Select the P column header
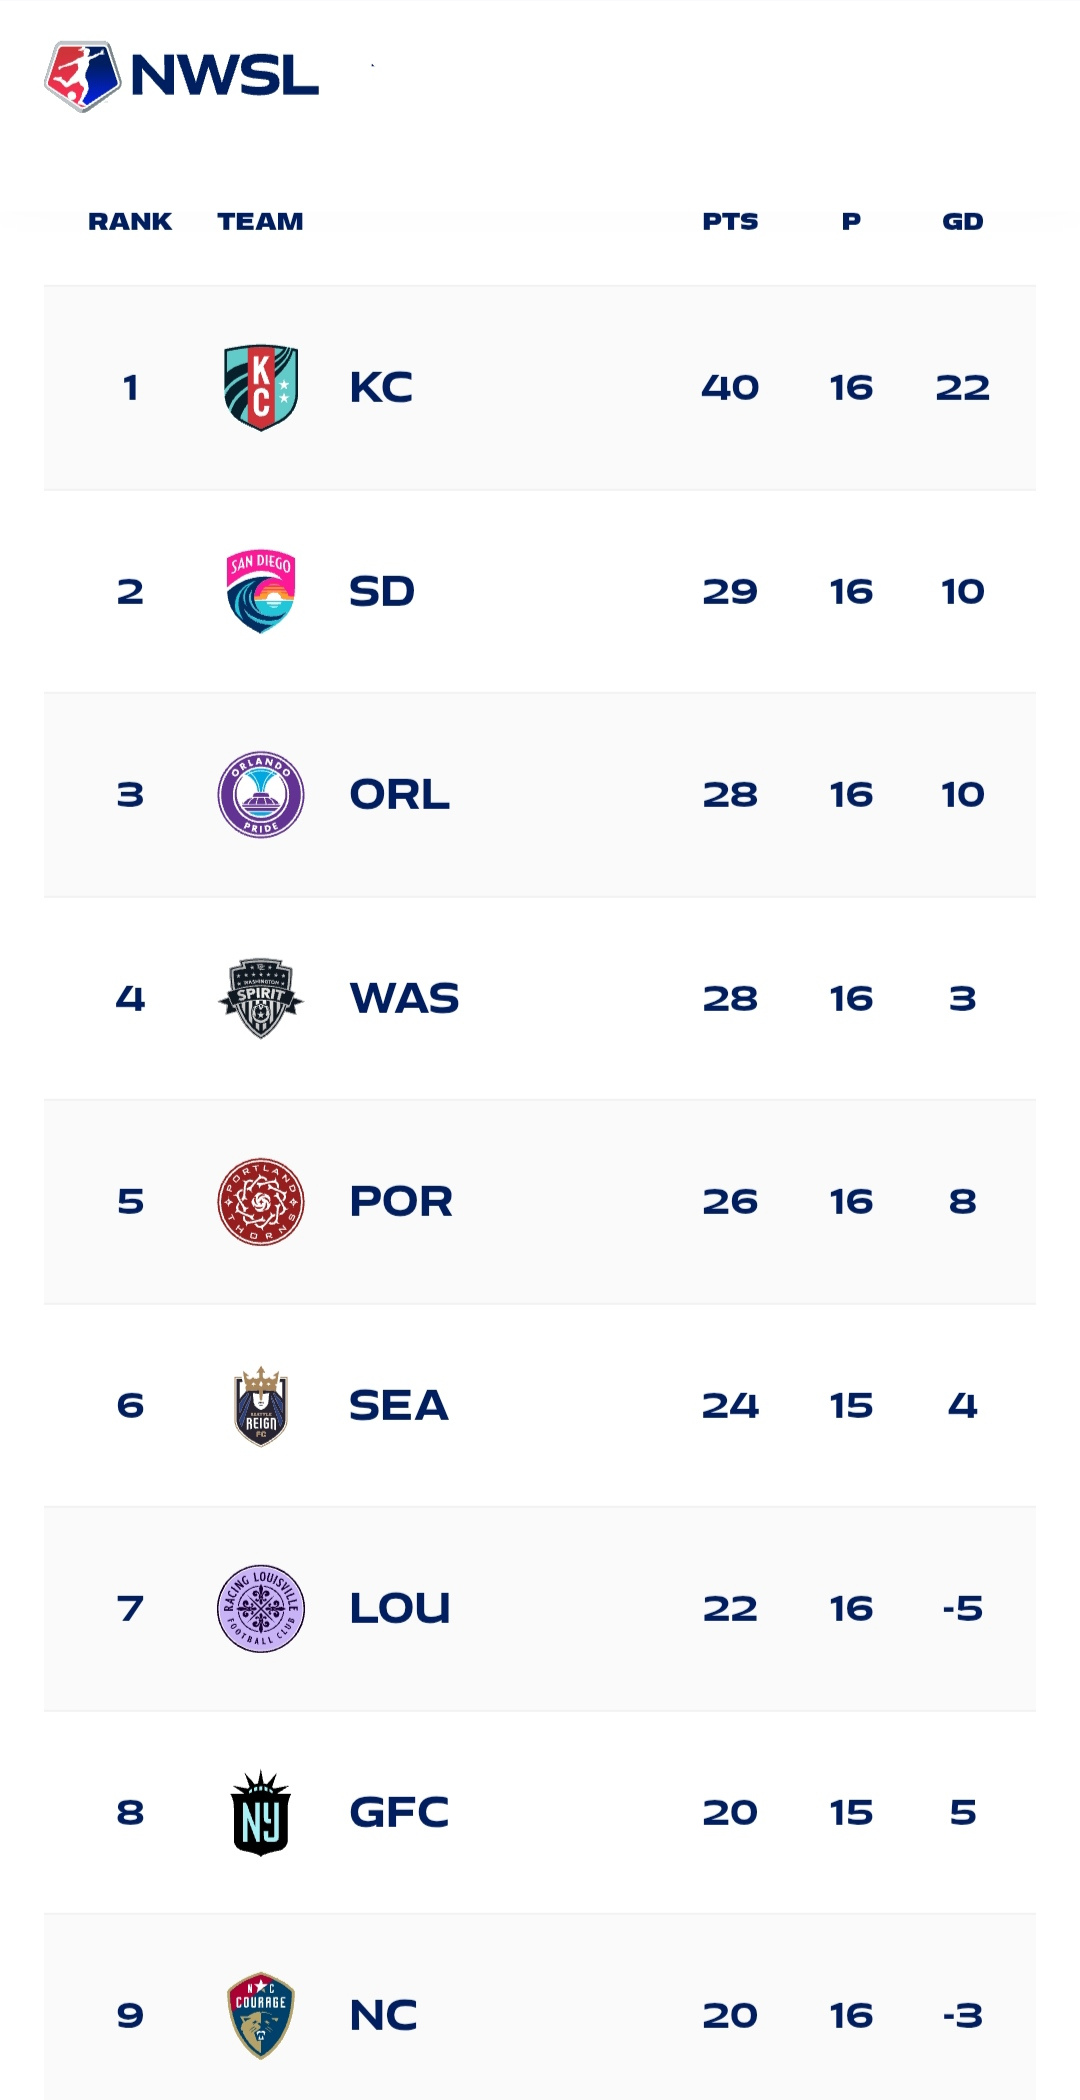The height and width of the screenshot is (2100, 1080). [x=851, y=221]
